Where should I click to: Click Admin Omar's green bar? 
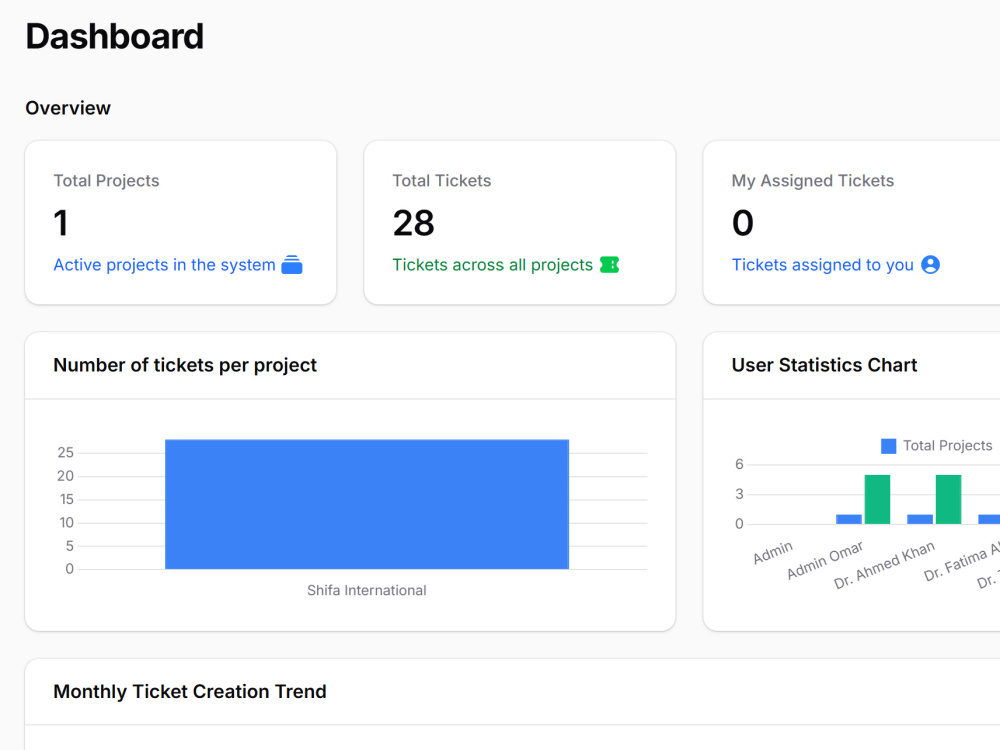coord(878,499)
